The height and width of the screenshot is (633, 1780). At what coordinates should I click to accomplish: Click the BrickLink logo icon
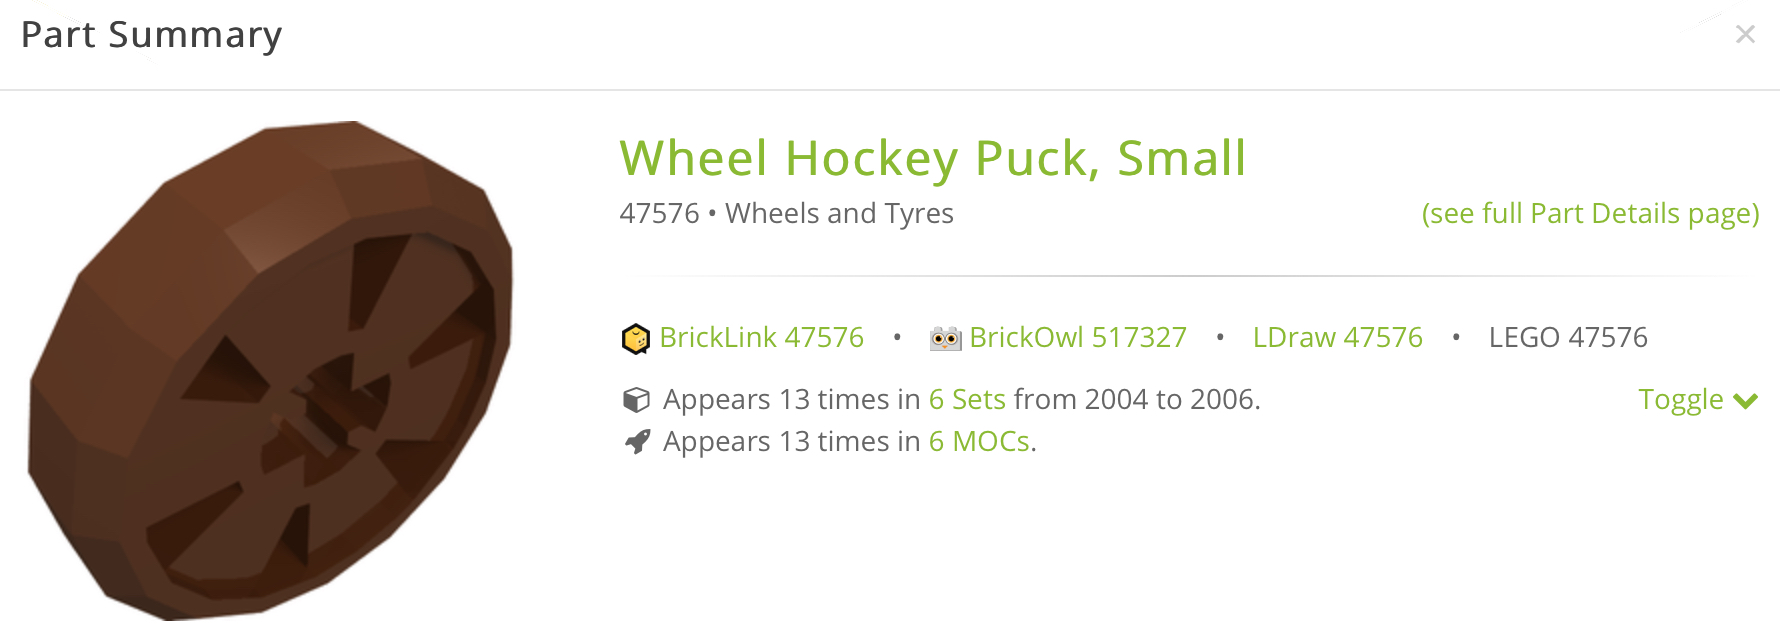pyautogui.click(x=635, y=339)
